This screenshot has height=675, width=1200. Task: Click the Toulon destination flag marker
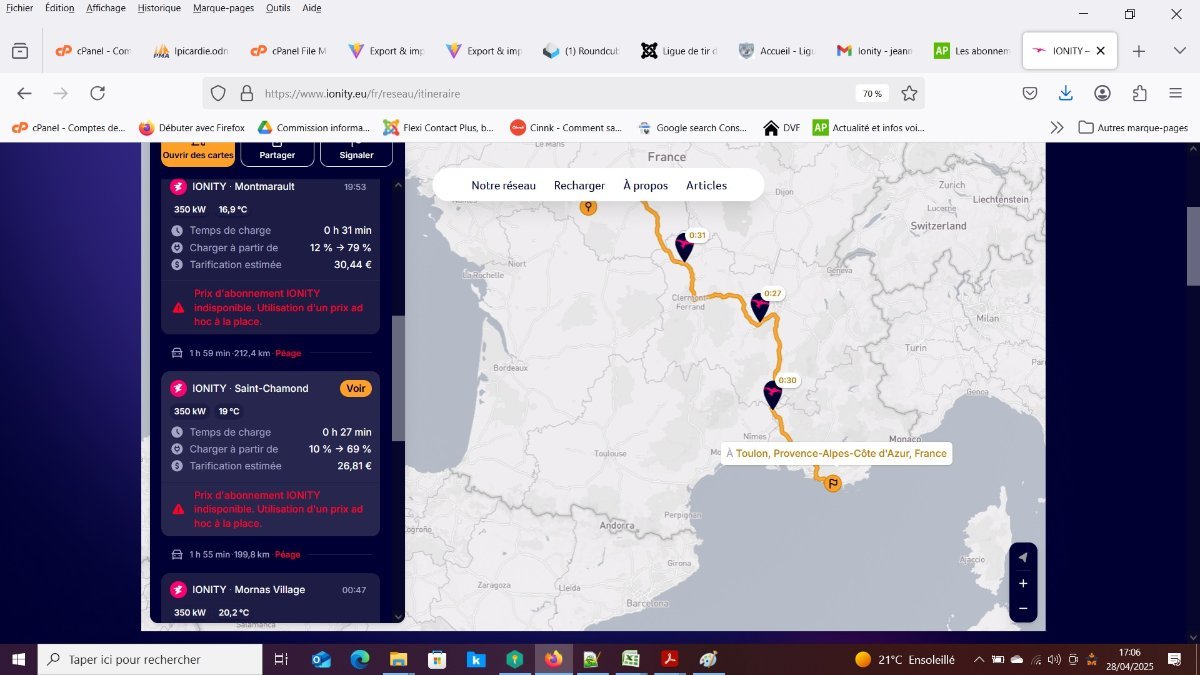click(832, 484)
